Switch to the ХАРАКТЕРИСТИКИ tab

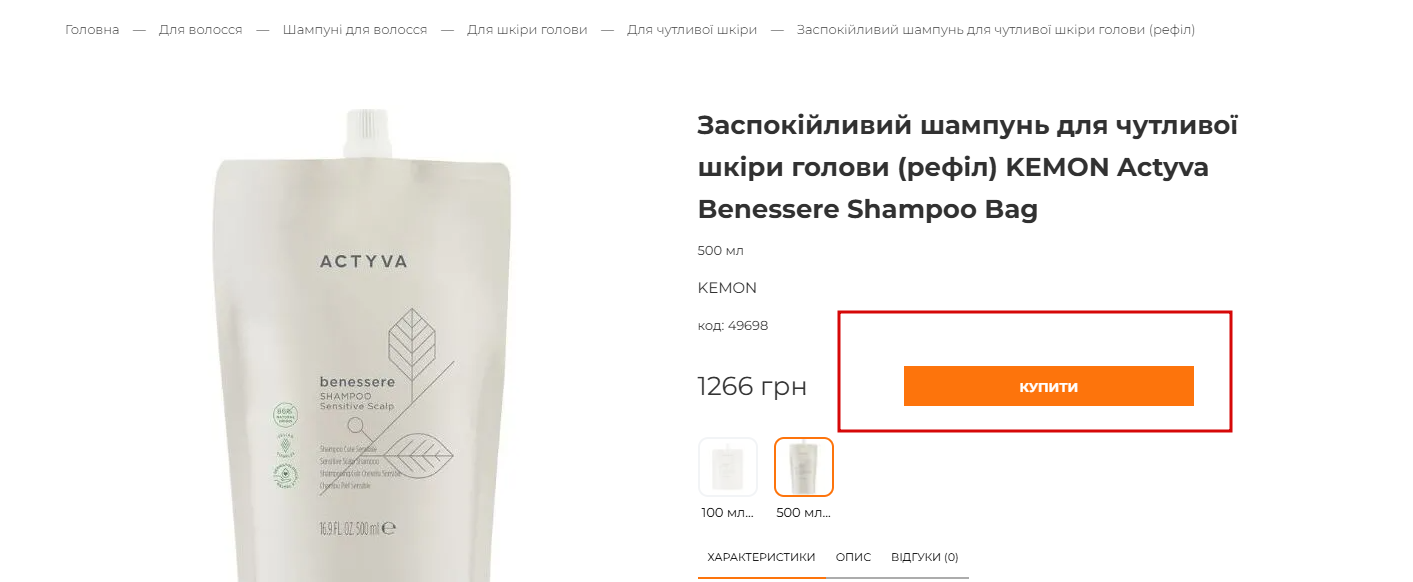pyautogui.click(x=761, y=557)
